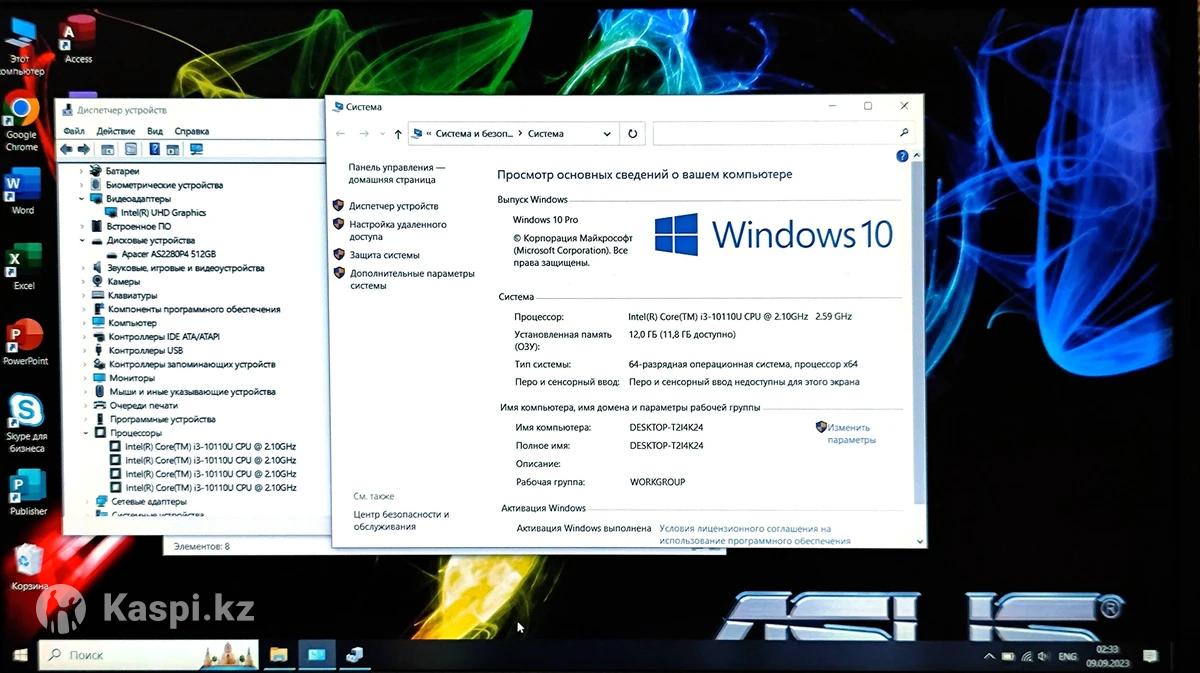Open the Windows Start menu
This screenshot has width=1200, height=673.
tap(19, 655)
